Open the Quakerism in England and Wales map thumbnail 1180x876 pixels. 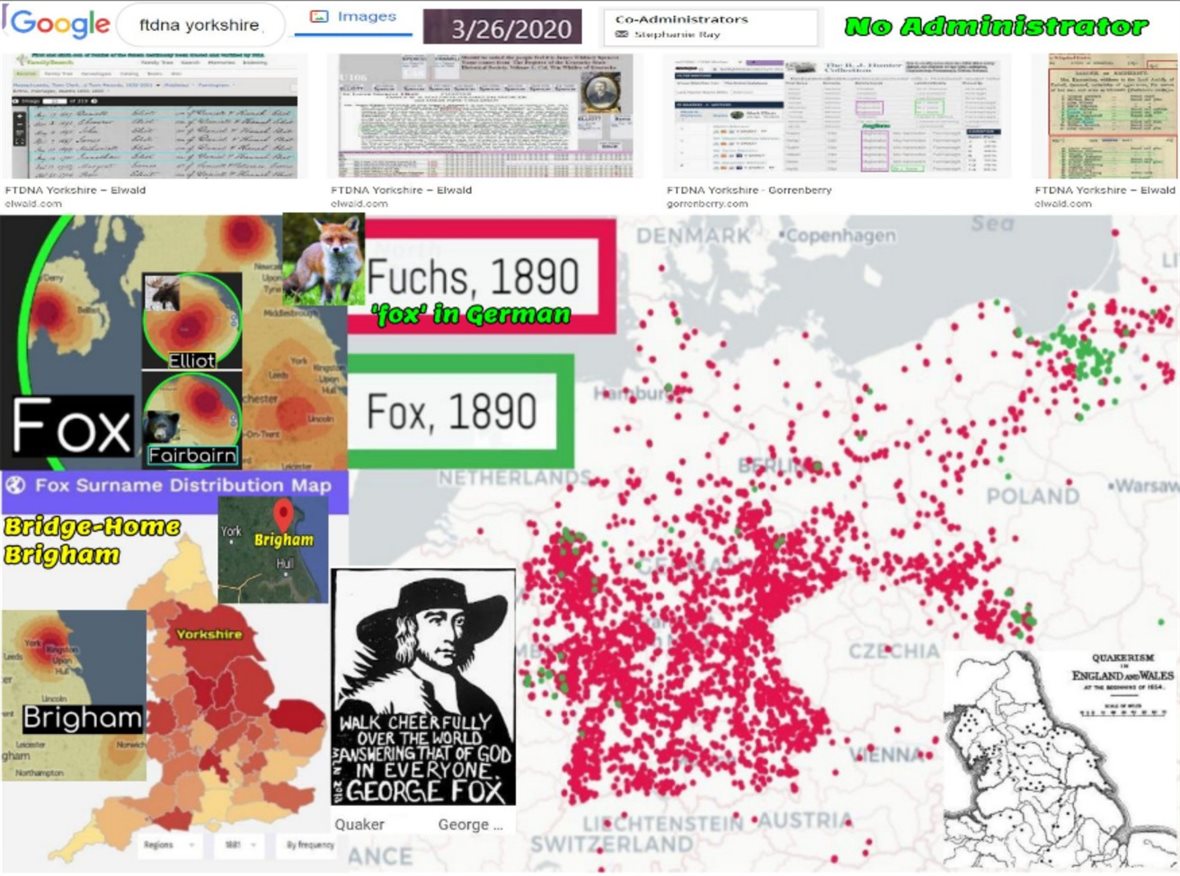1061,758
